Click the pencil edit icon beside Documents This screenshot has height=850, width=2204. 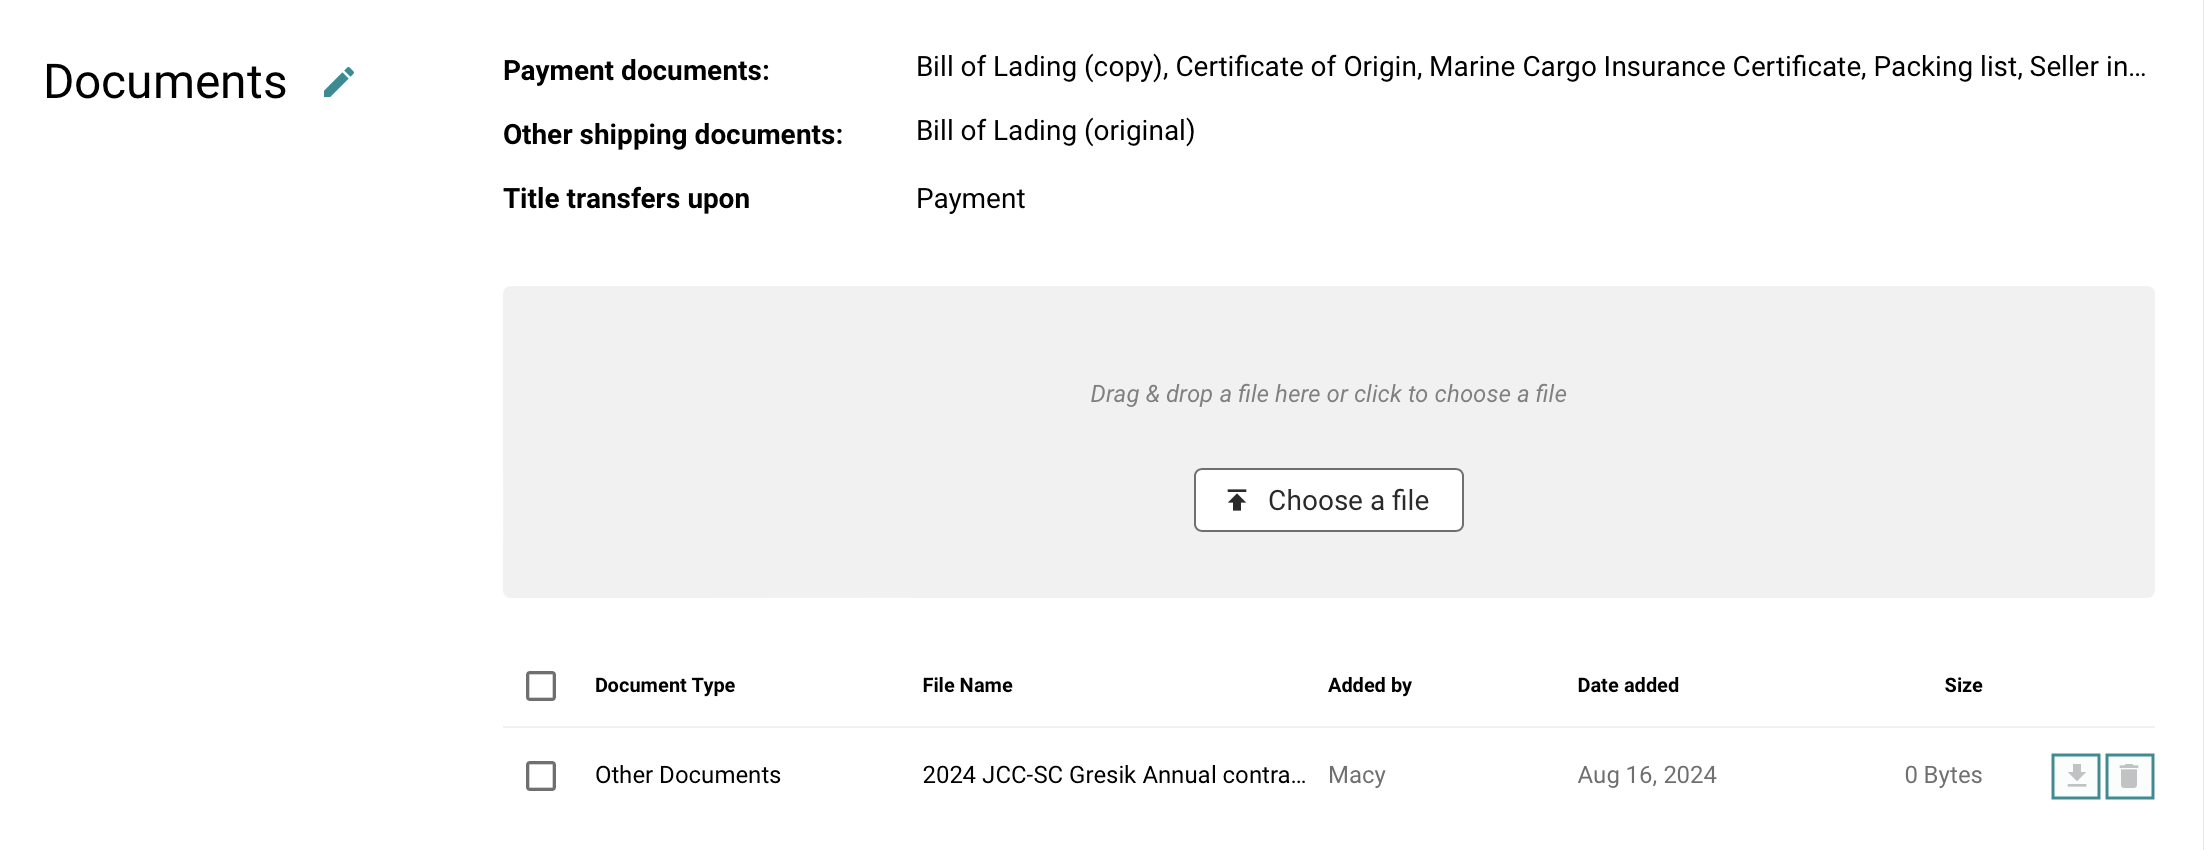coord(339,82)
